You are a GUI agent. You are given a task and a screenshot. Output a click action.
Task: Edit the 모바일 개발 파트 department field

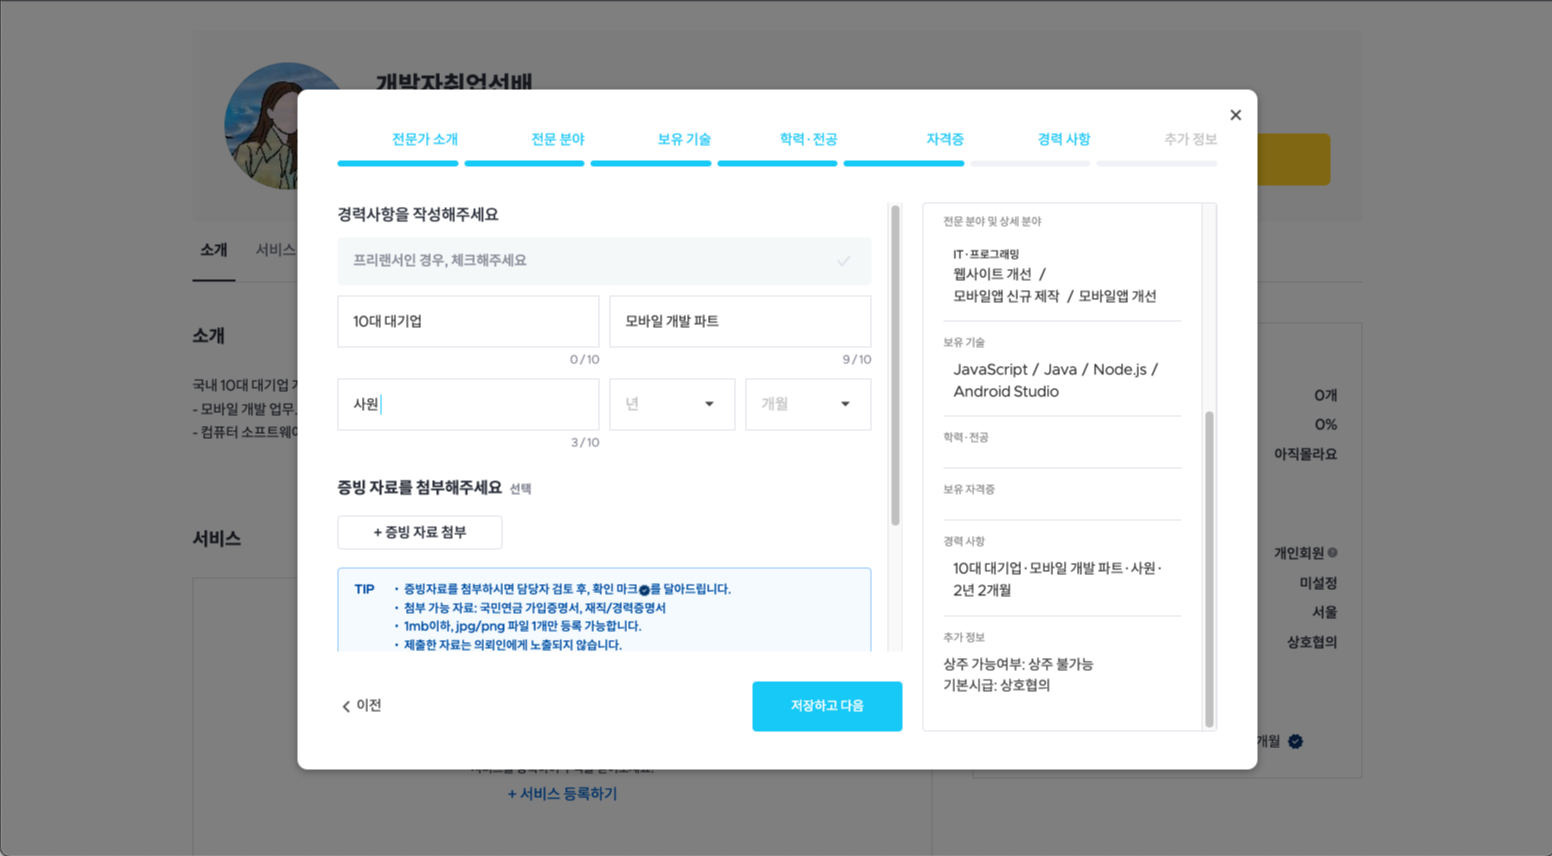coord(740,321)
